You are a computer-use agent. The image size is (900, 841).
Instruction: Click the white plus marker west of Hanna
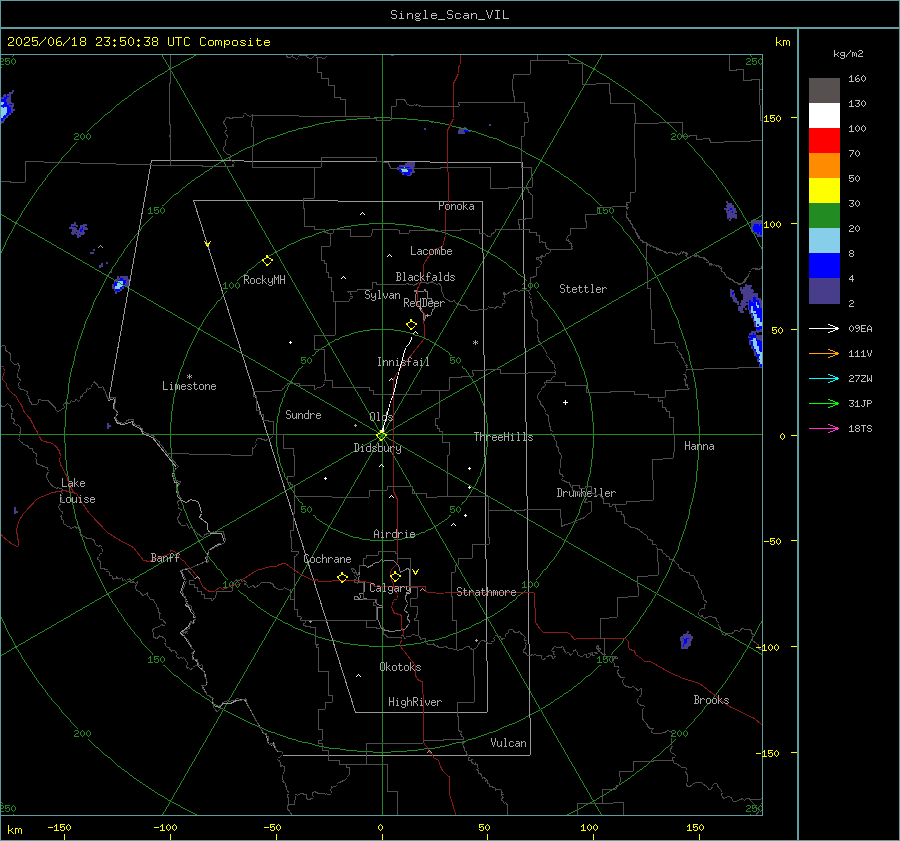(565, 402)
